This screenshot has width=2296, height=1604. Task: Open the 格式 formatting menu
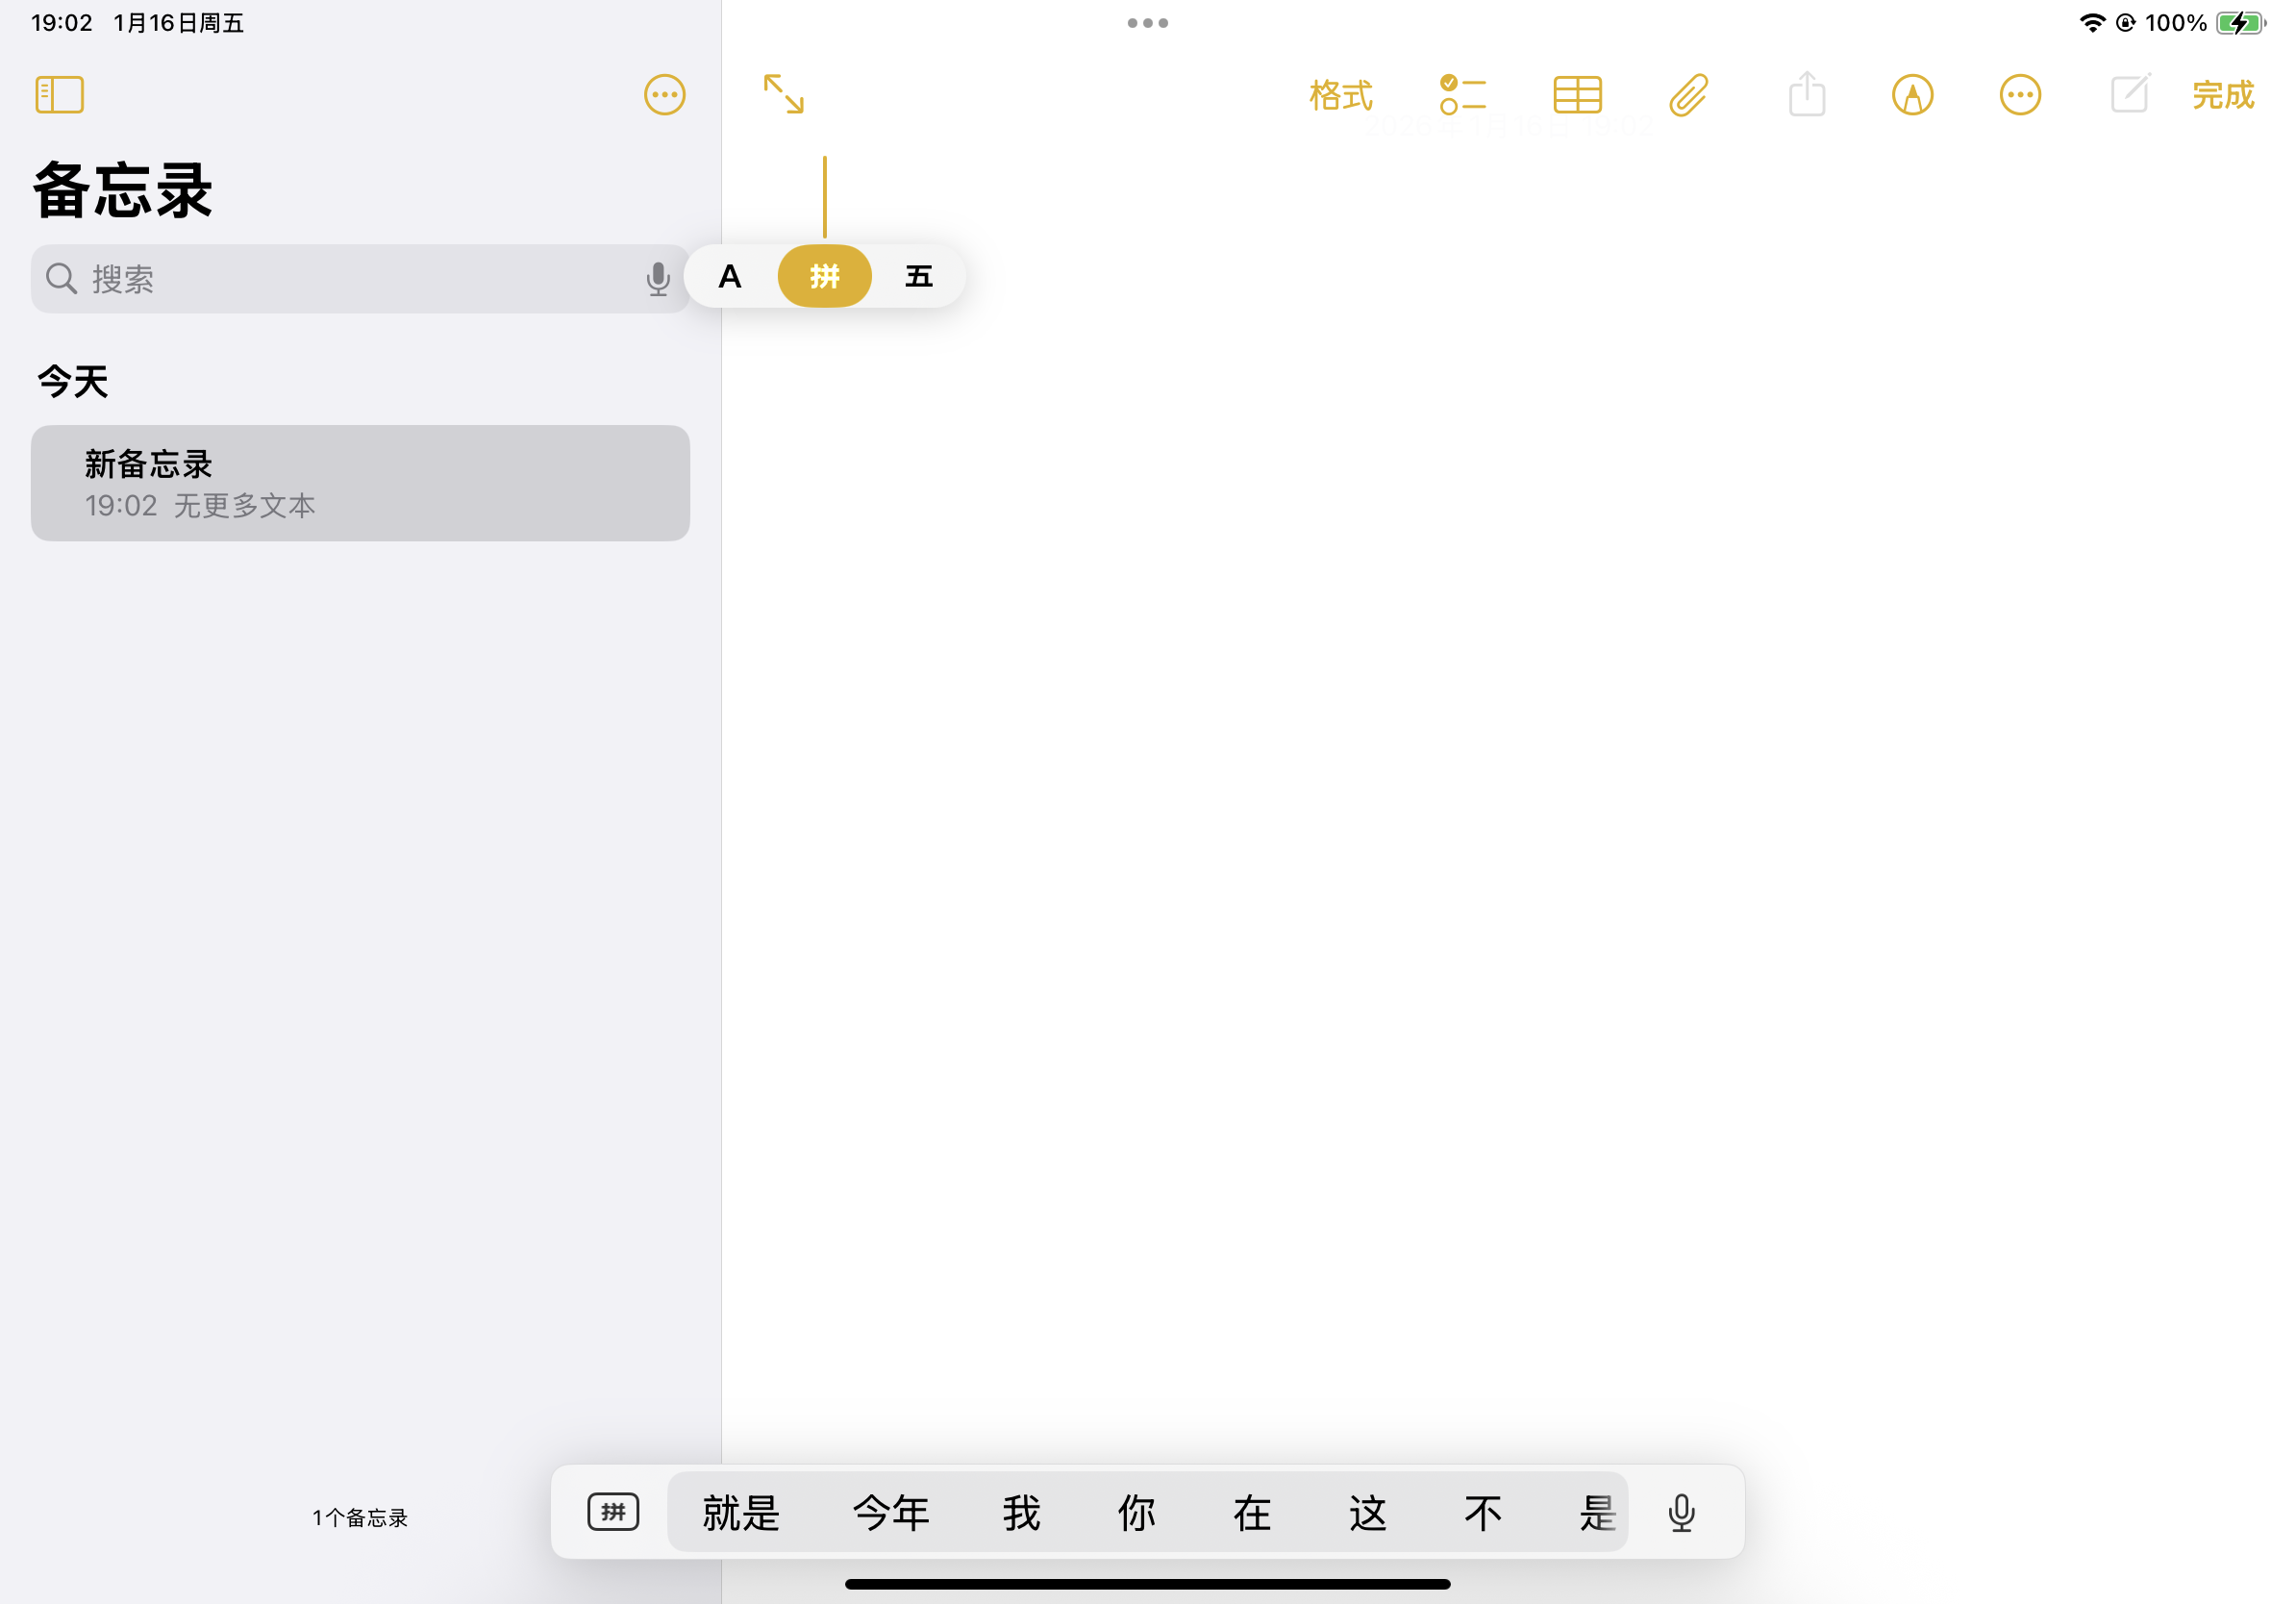(x=1340, y=96)
